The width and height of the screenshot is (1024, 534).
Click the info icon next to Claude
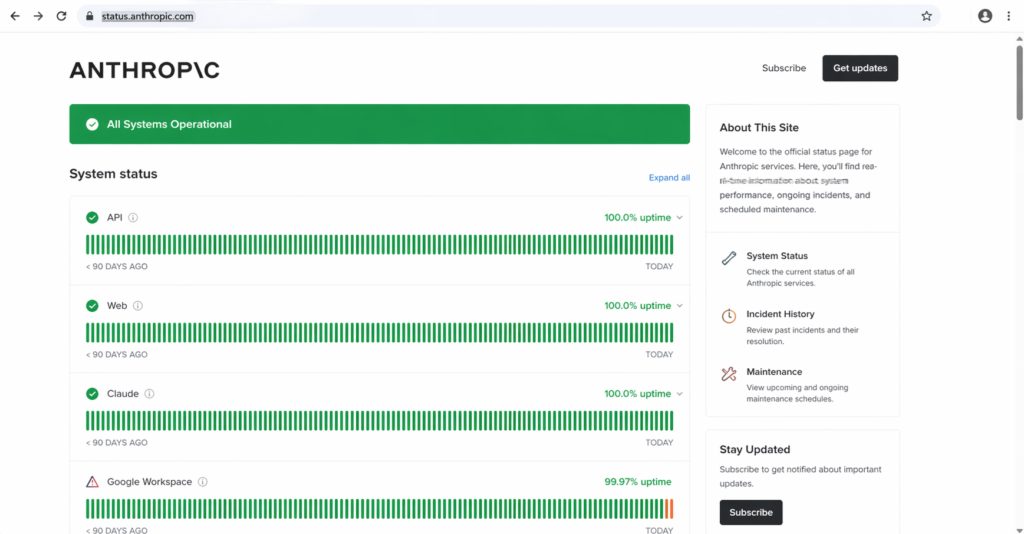[150, 394]
